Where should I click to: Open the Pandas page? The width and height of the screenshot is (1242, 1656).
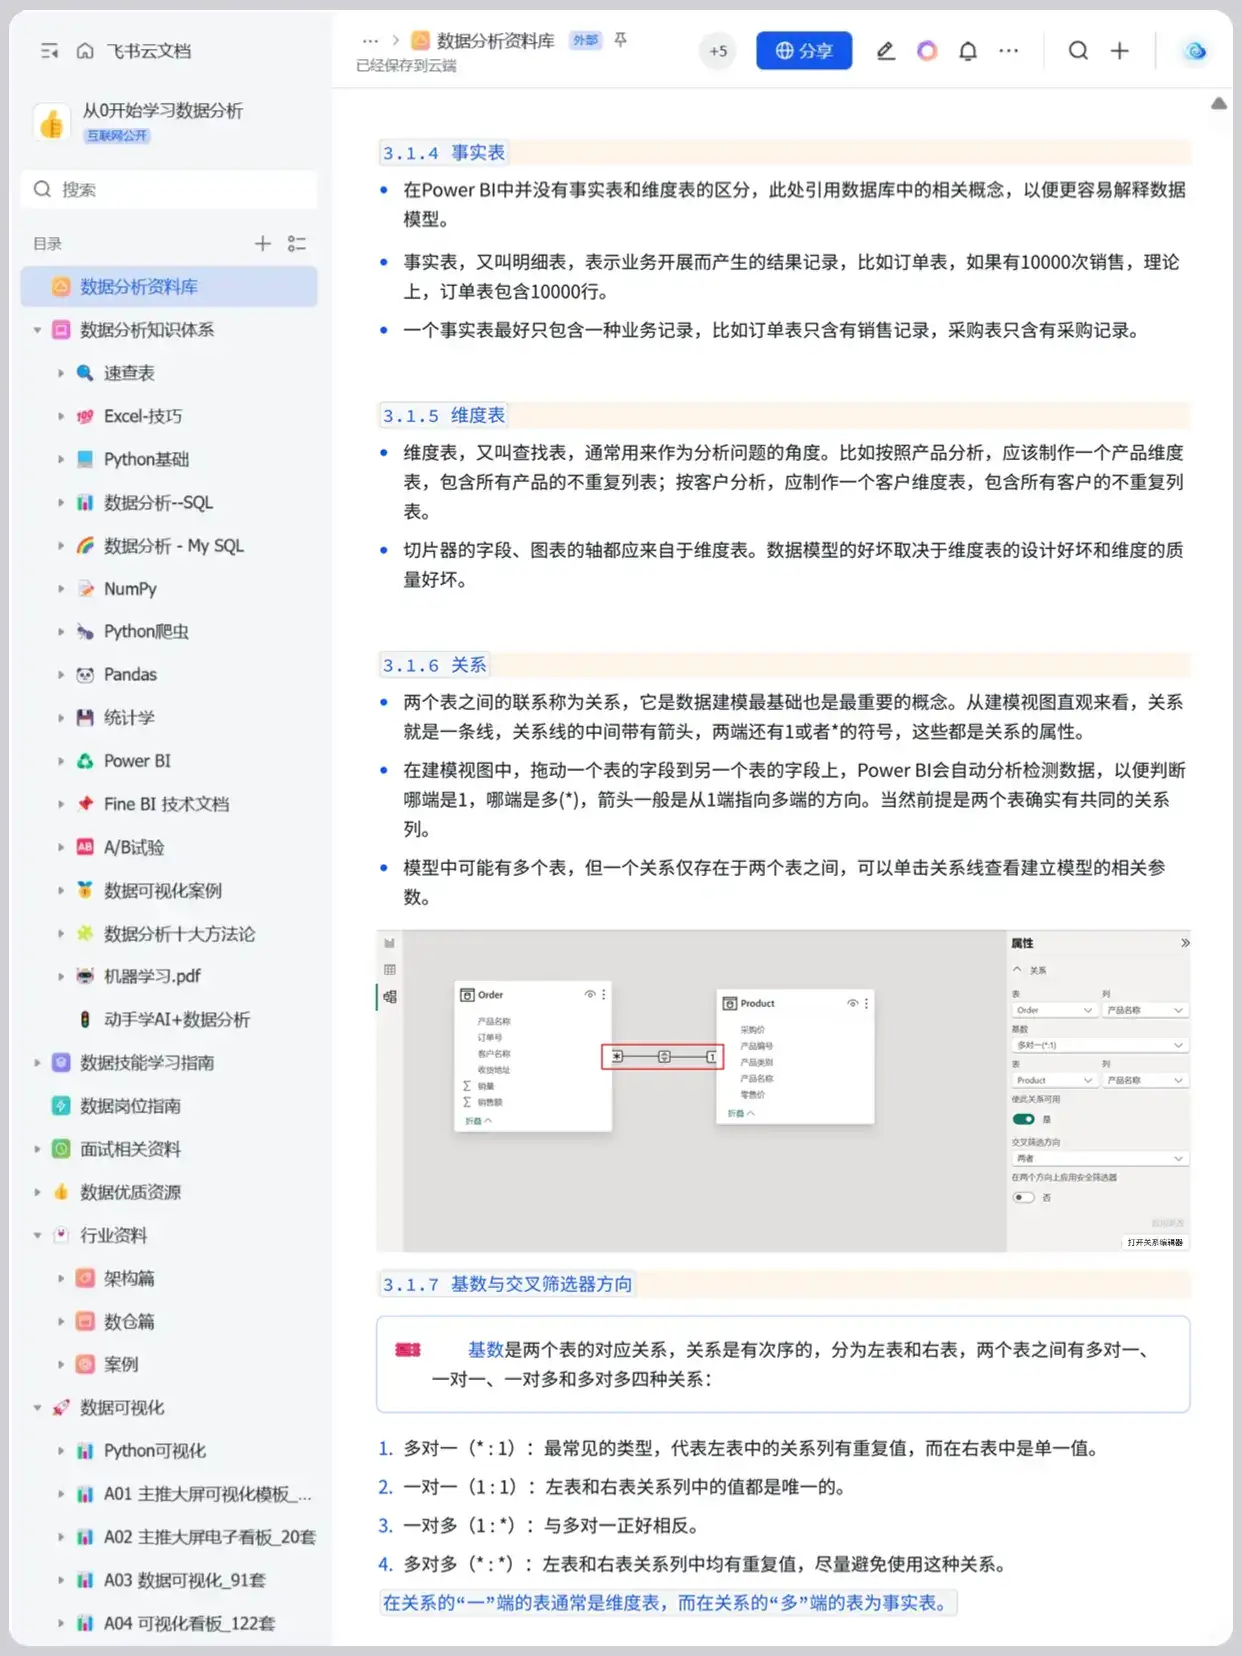(x=130, y=675)
